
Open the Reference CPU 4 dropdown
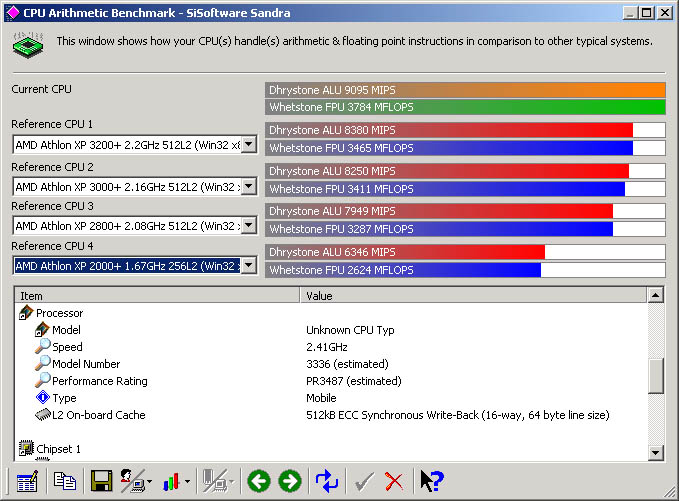(x=248, y=266)
